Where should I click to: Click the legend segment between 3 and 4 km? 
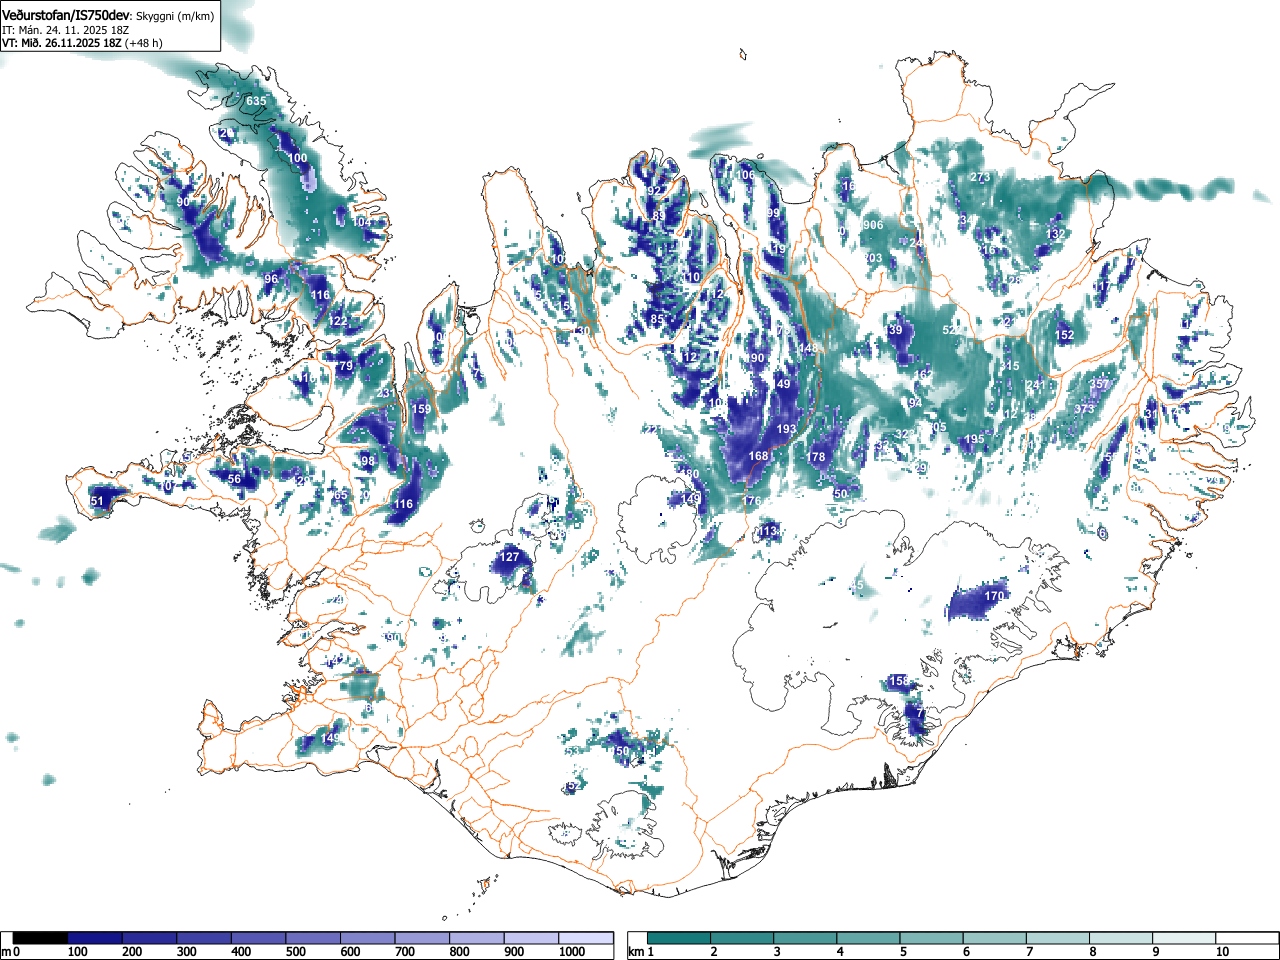tap(807, 938)
